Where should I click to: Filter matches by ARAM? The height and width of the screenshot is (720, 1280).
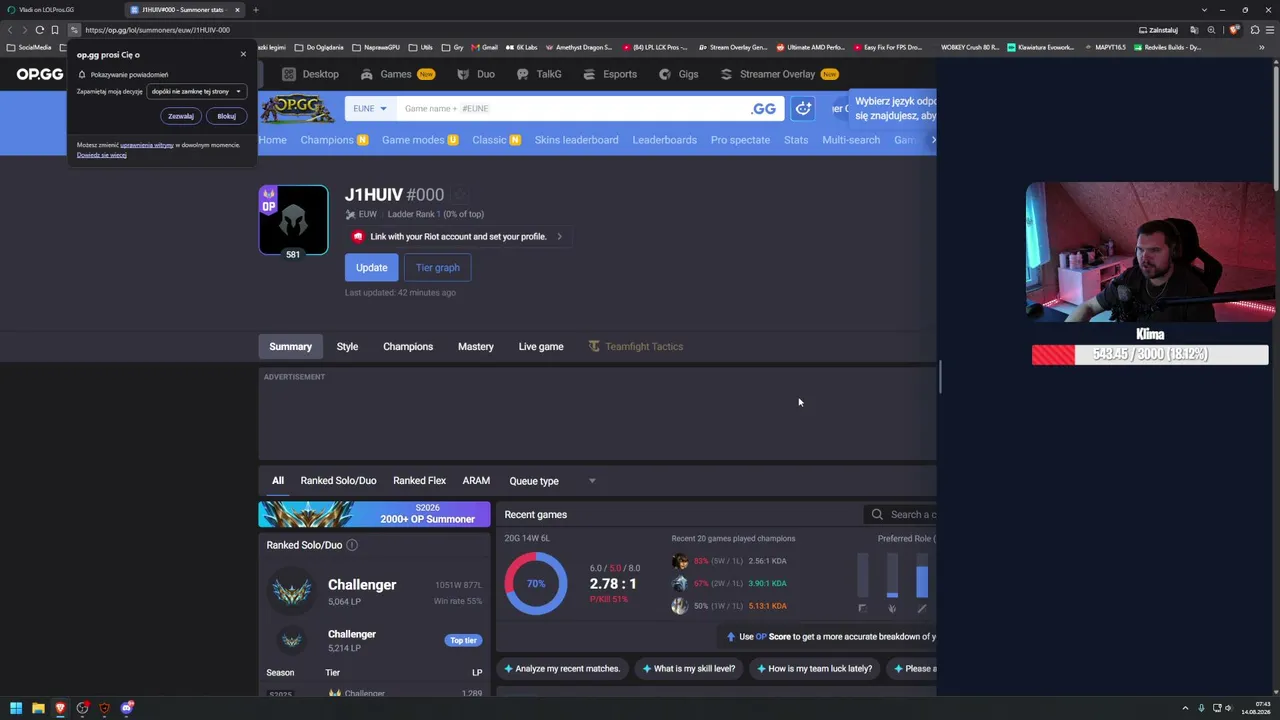(476, 481)
